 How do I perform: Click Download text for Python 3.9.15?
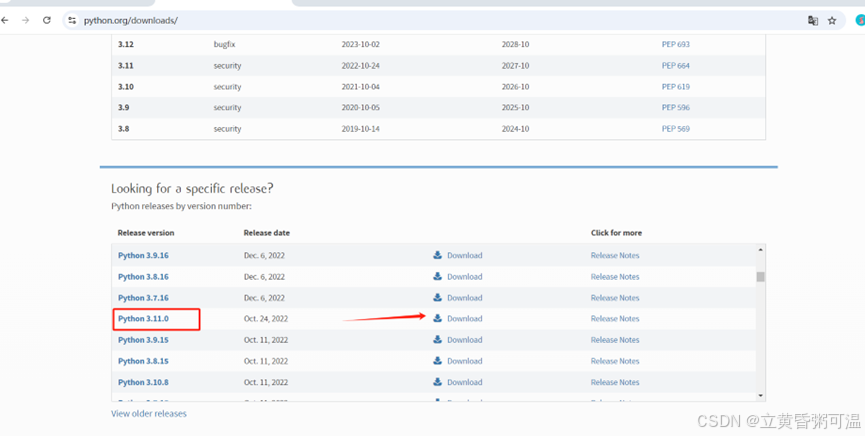(464, 340)
